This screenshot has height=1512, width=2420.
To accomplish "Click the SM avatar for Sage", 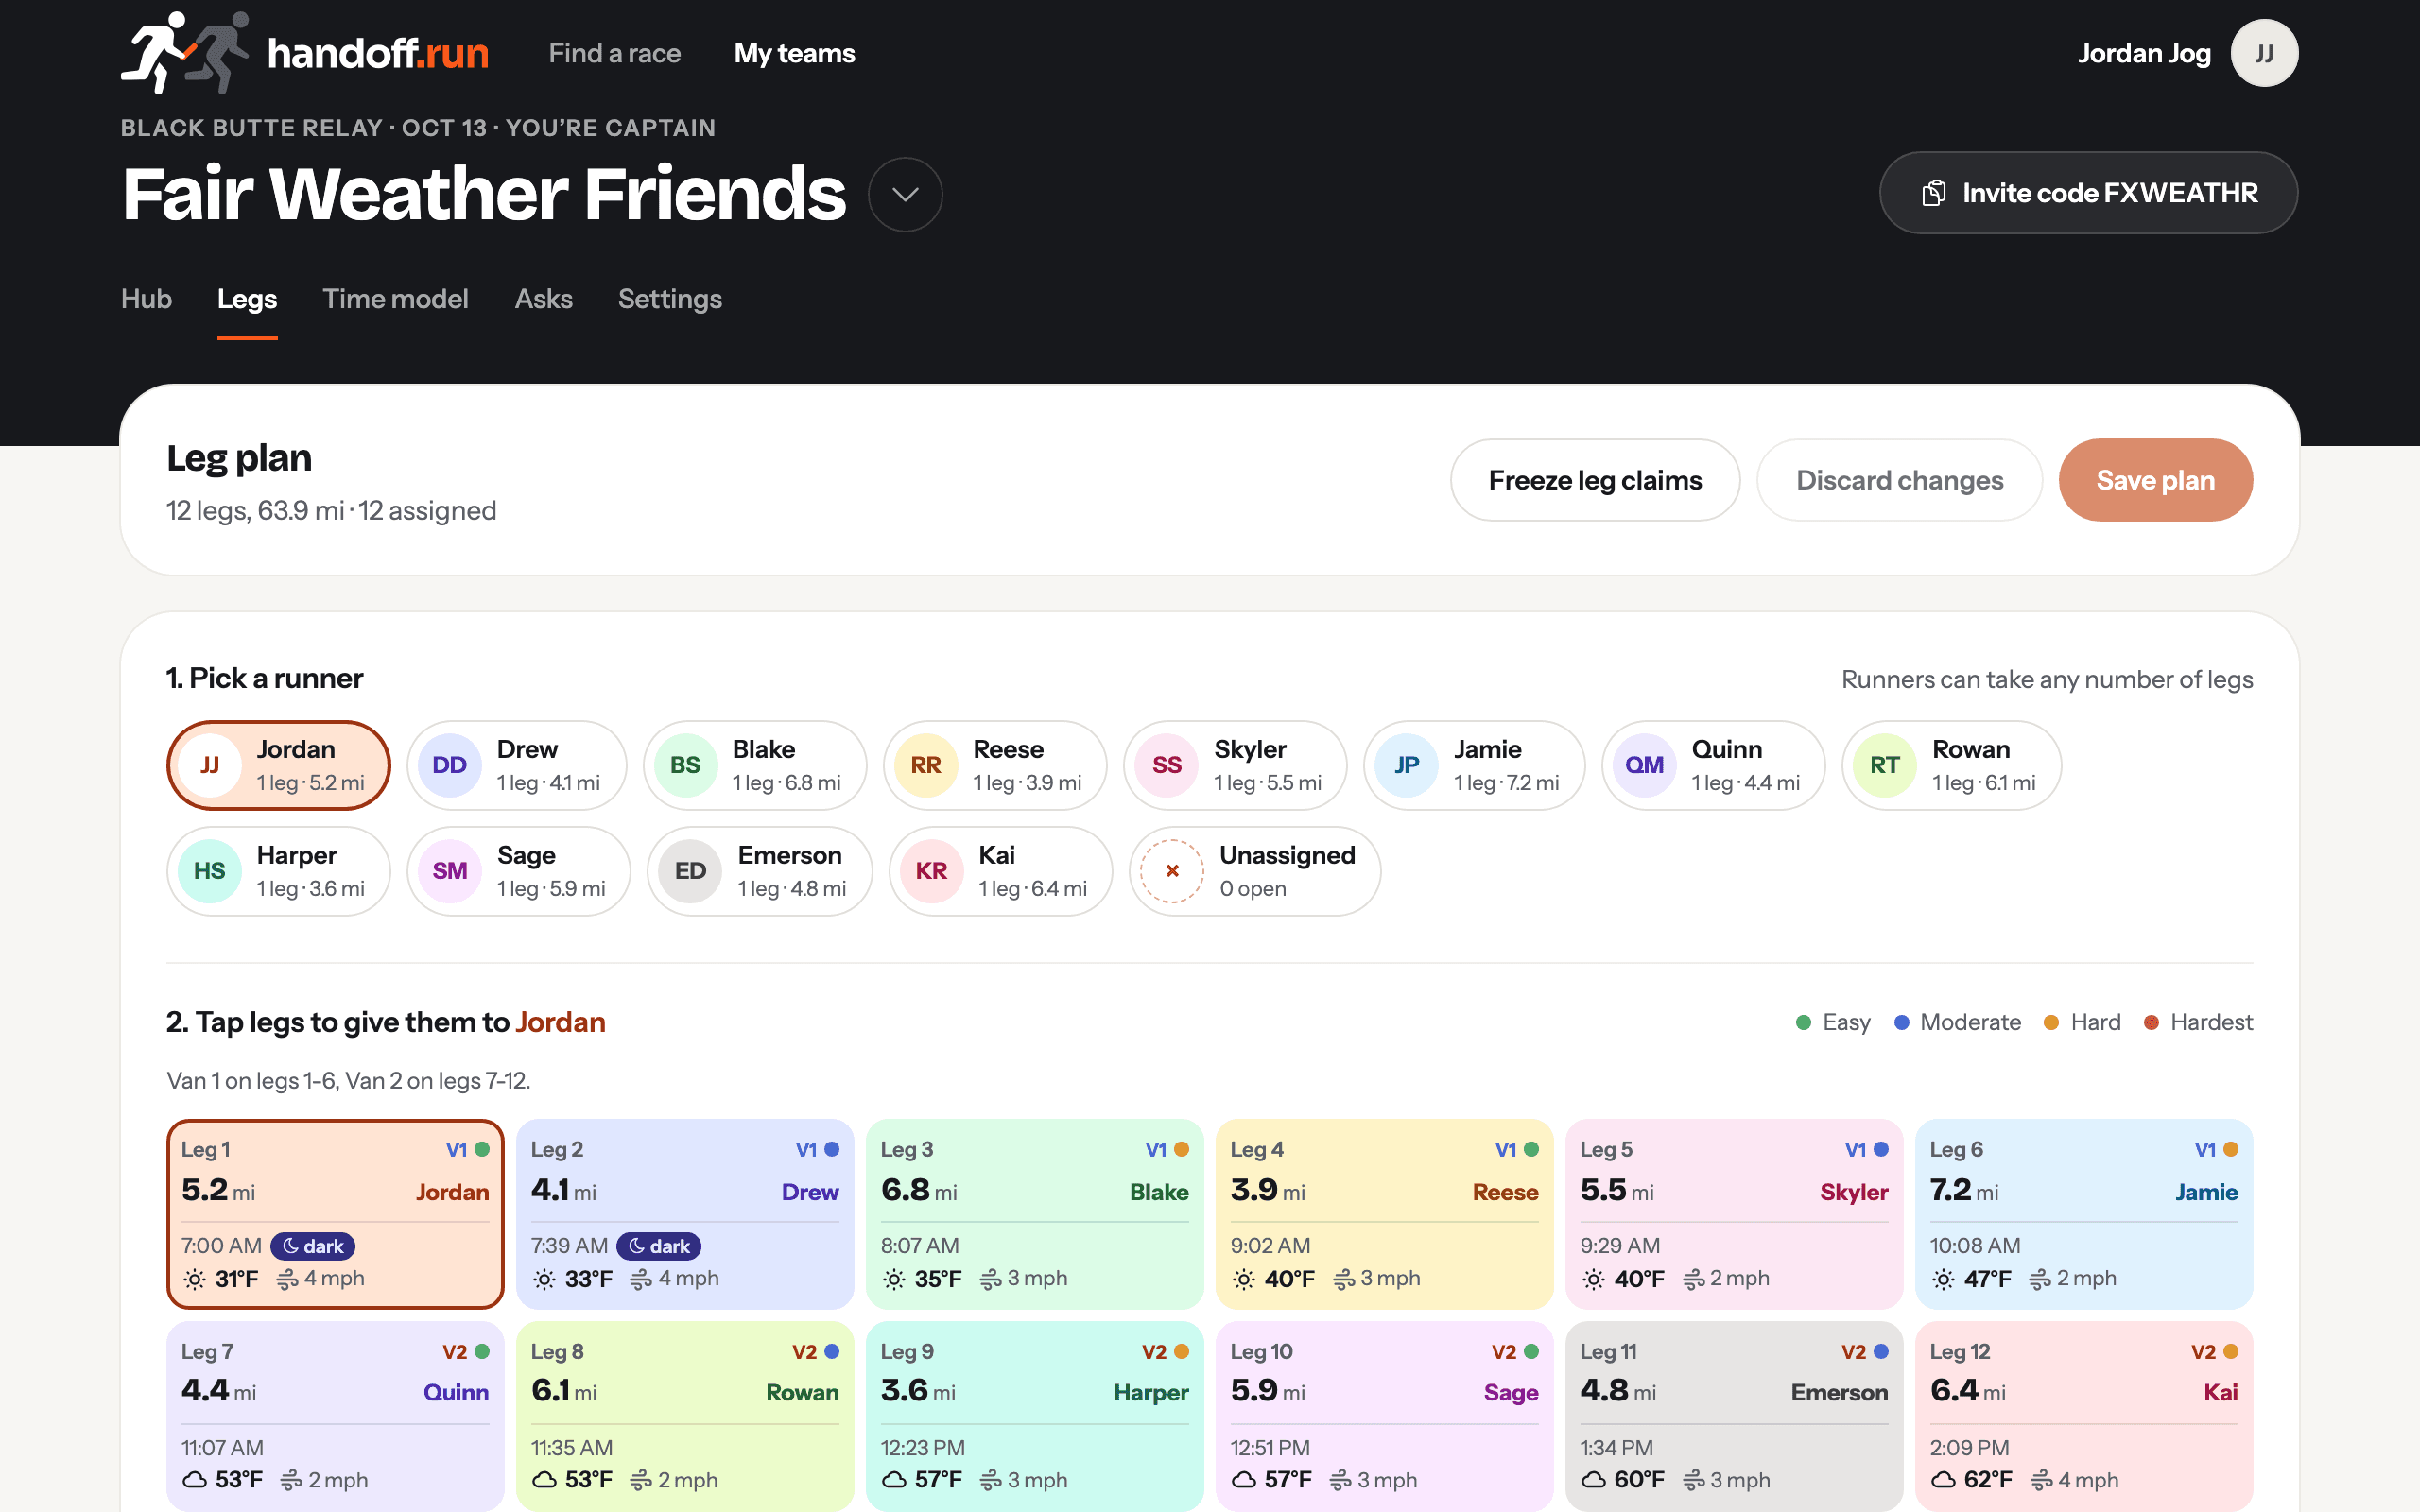I will (449, 871).
